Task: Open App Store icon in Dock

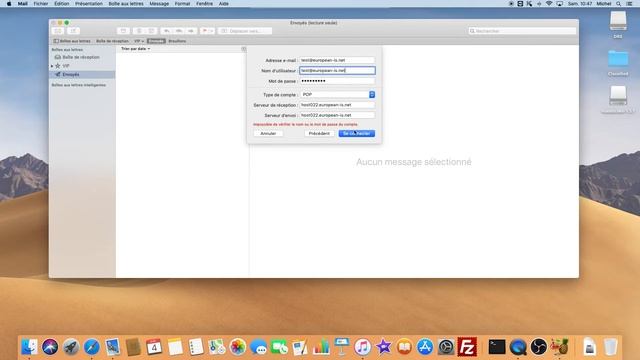Action: click(425, 347)
